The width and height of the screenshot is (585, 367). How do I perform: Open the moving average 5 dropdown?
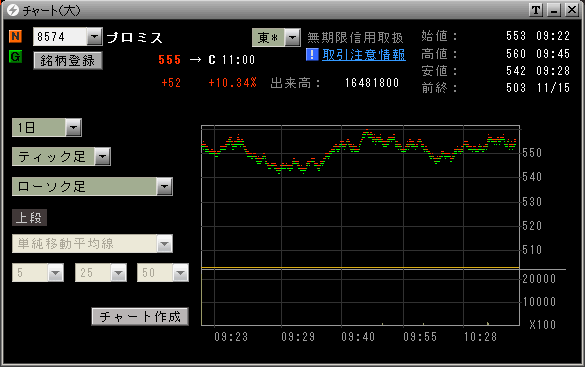pos(56,273)
